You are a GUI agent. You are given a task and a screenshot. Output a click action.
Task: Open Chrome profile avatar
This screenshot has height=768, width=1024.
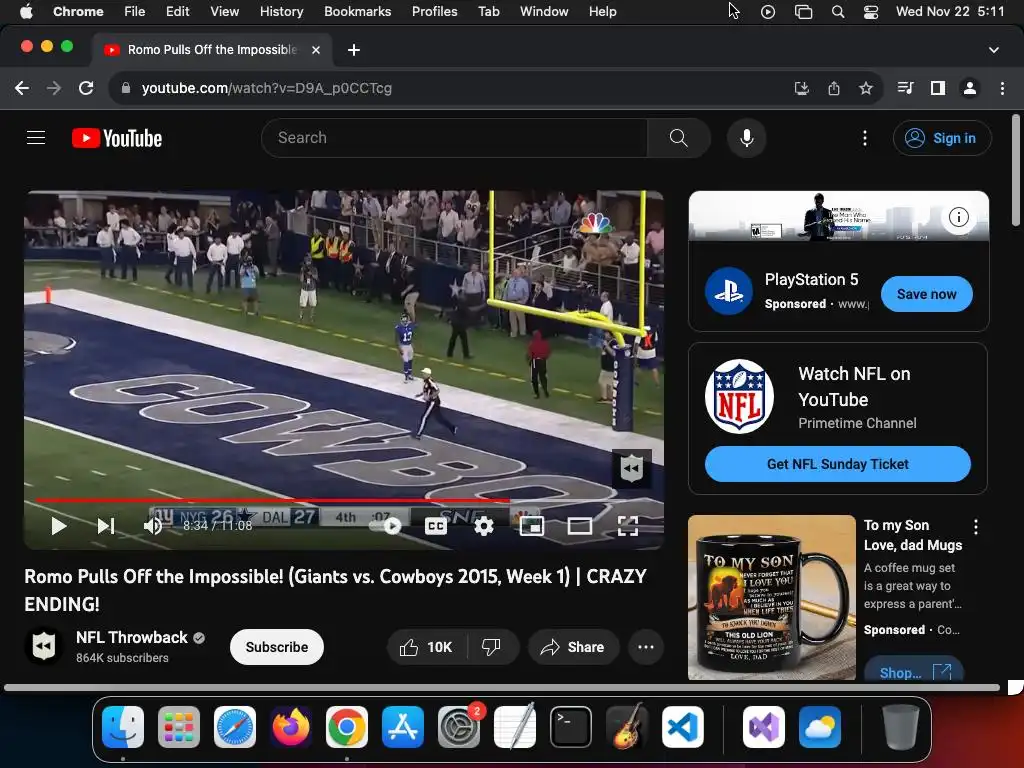coord(970,88)
